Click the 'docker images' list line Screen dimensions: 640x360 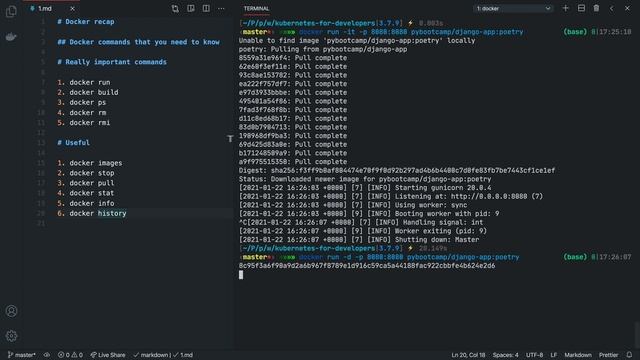click(x=90, y=163)
